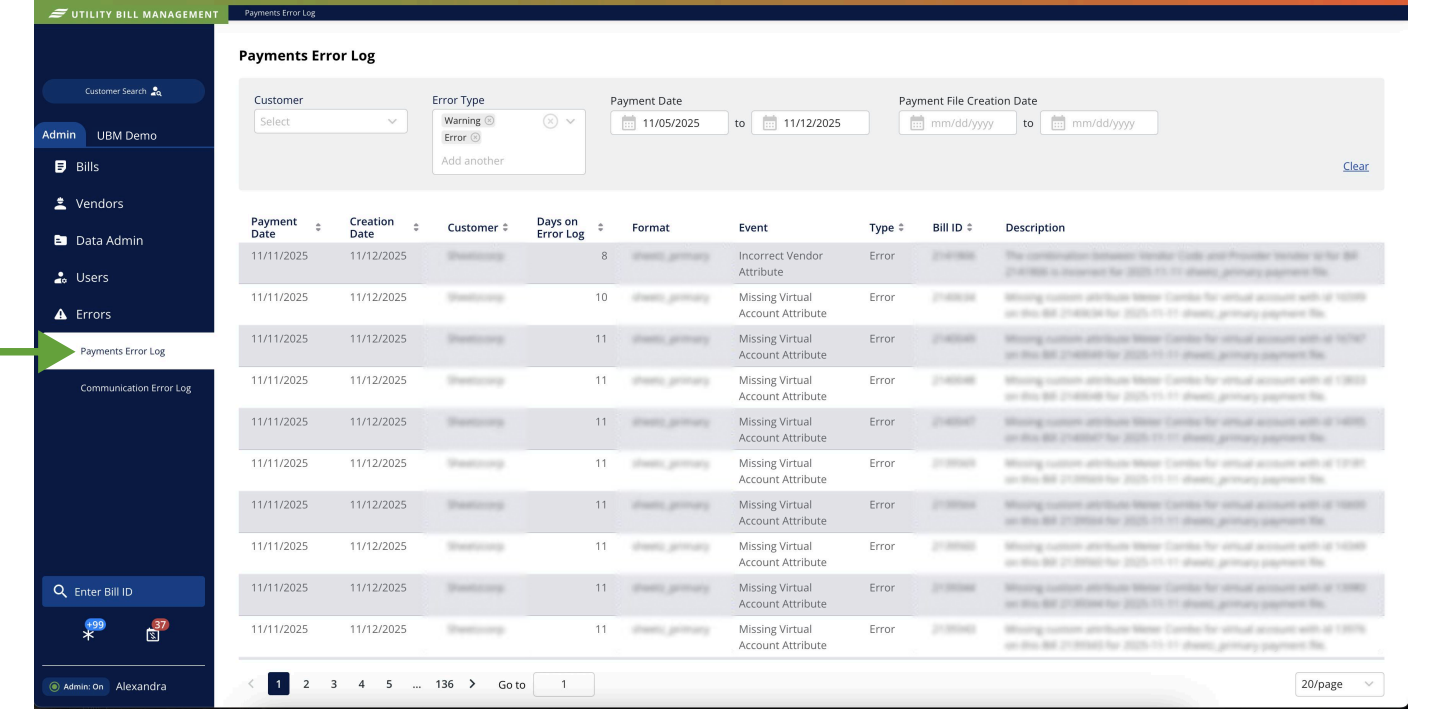Click the Event column header
Screen dimensions: 1439x710
pos(753,228)
